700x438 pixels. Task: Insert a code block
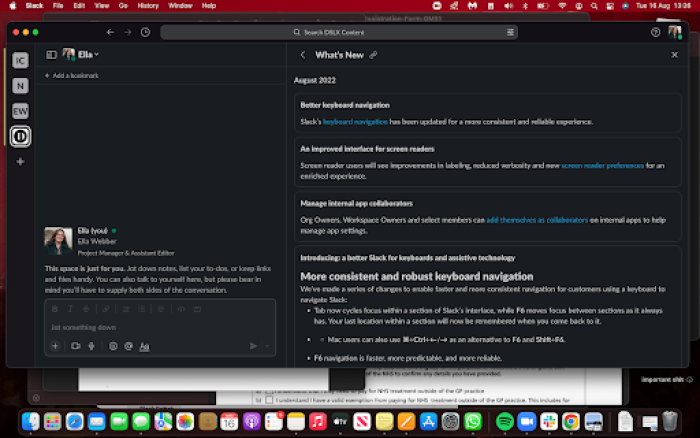click(197, 309)
